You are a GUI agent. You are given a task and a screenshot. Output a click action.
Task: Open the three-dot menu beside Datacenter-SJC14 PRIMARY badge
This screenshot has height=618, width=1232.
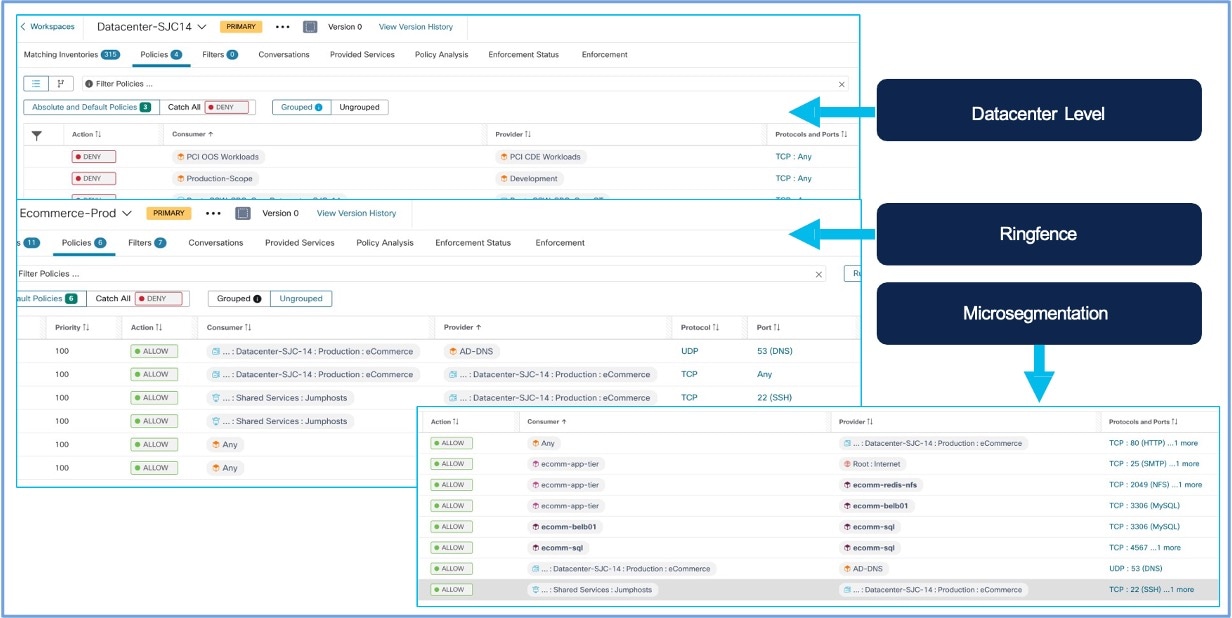283,27
